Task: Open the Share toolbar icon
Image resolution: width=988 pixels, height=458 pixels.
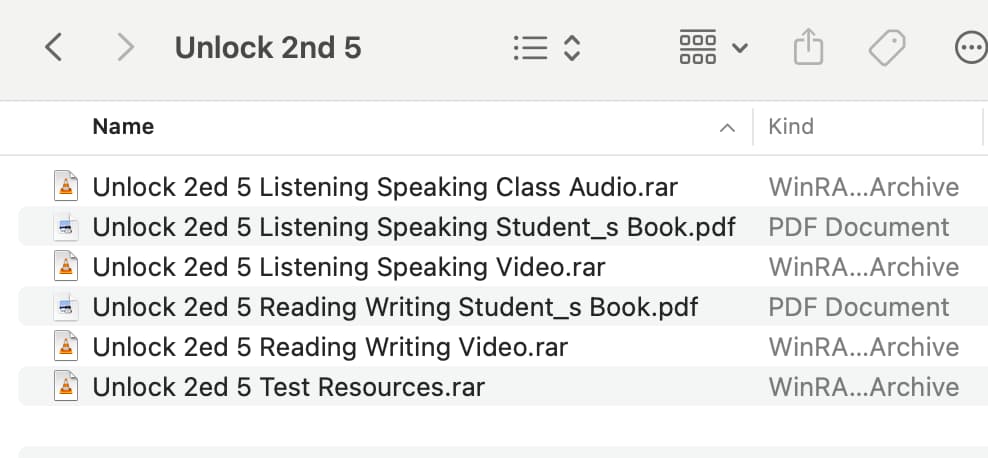Action: pyautogui.click(x=808, y=48)
